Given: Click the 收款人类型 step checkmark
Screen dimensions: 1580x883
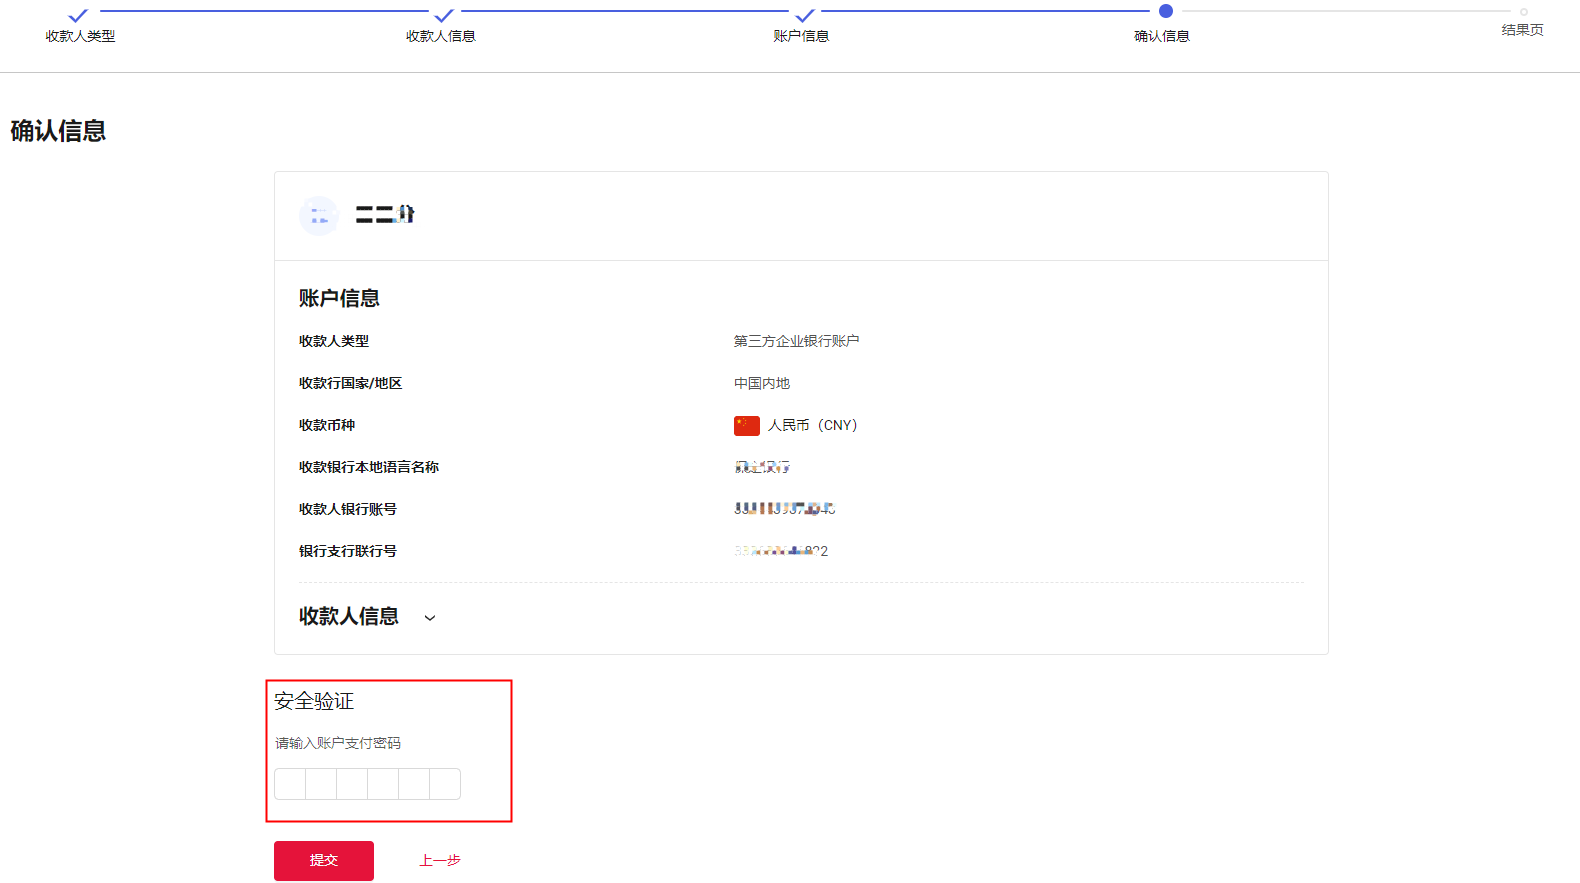Looking at the screenshot, I should tap(77, 15).
